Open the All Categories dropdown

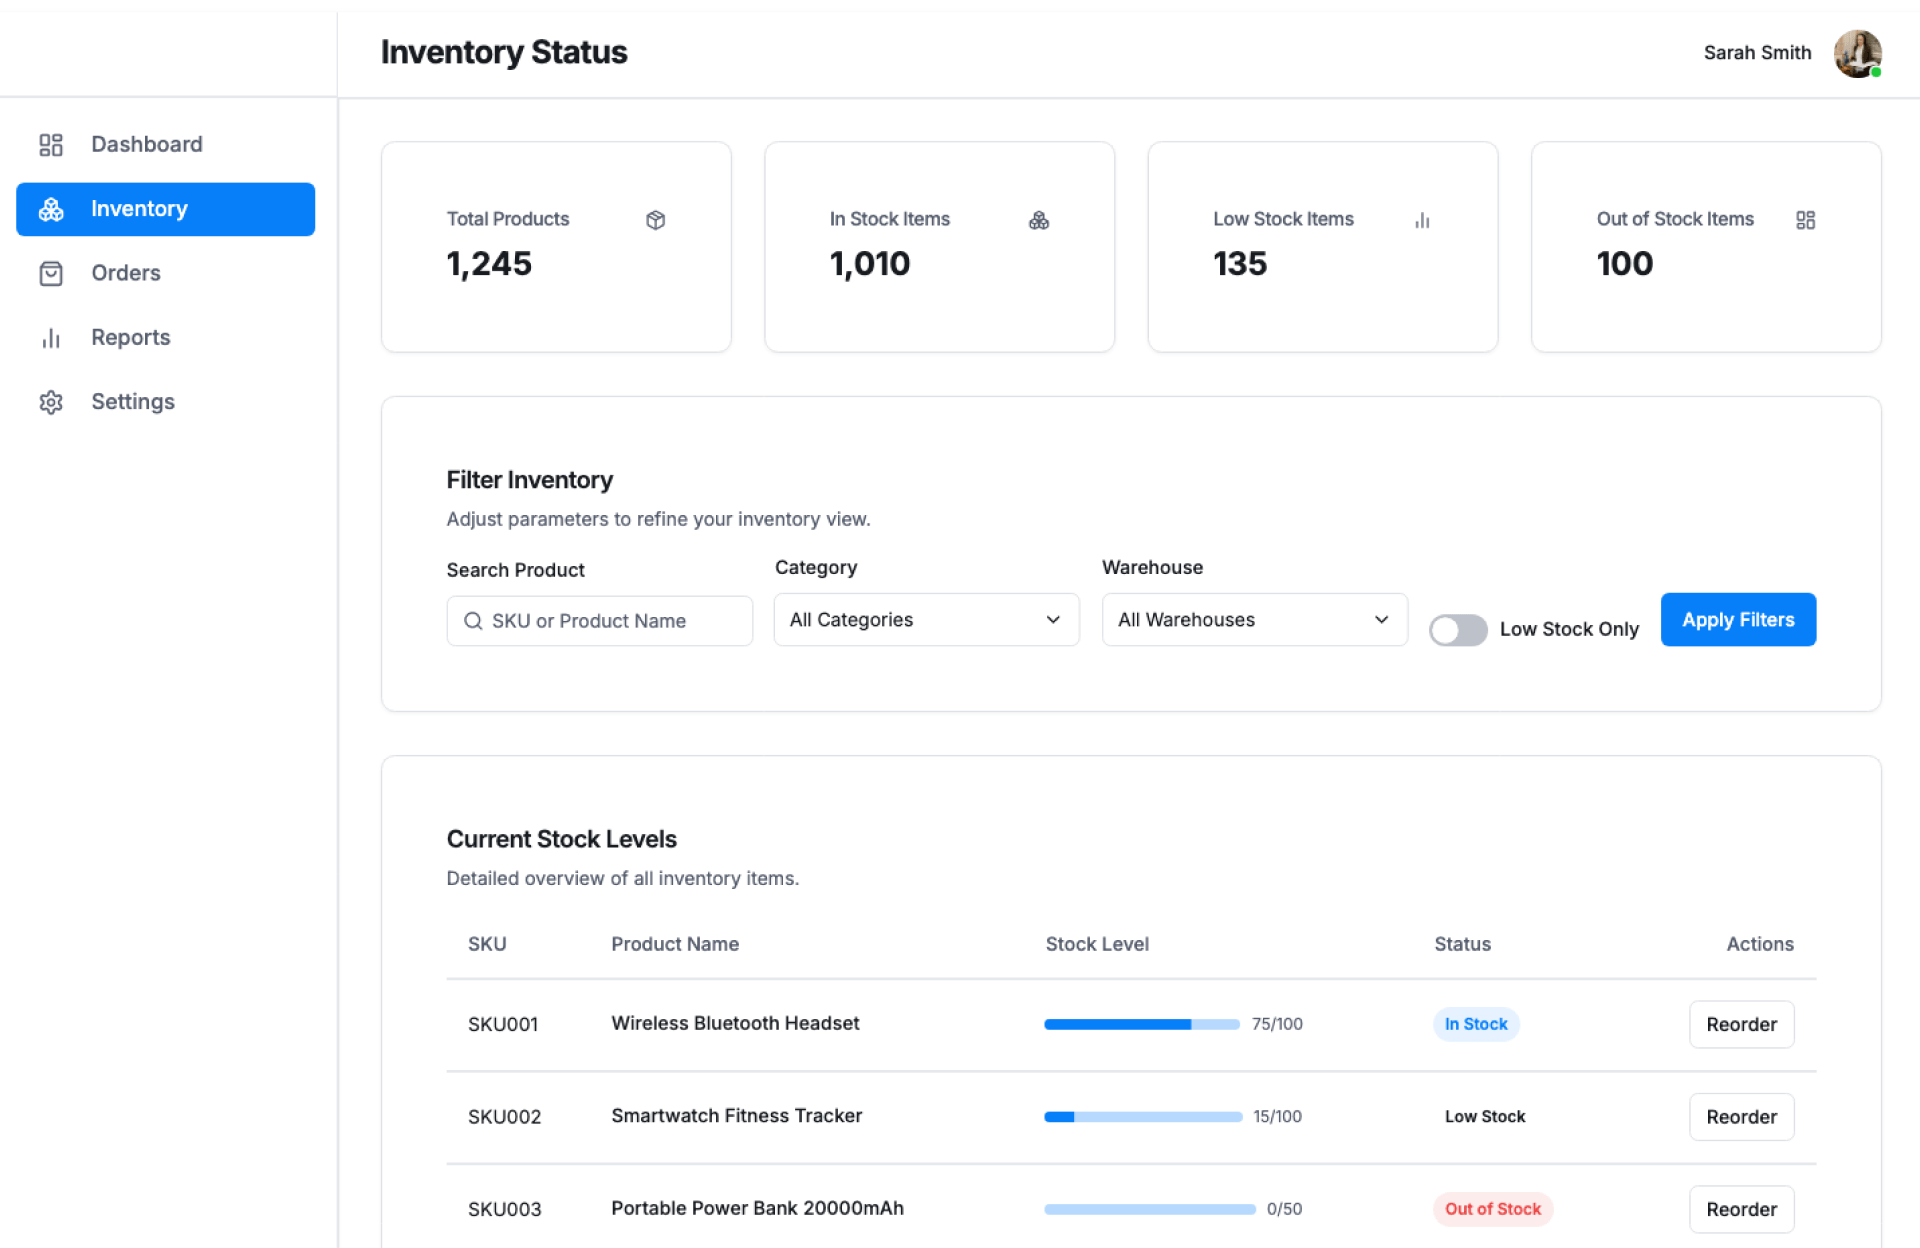coord(926,620)
